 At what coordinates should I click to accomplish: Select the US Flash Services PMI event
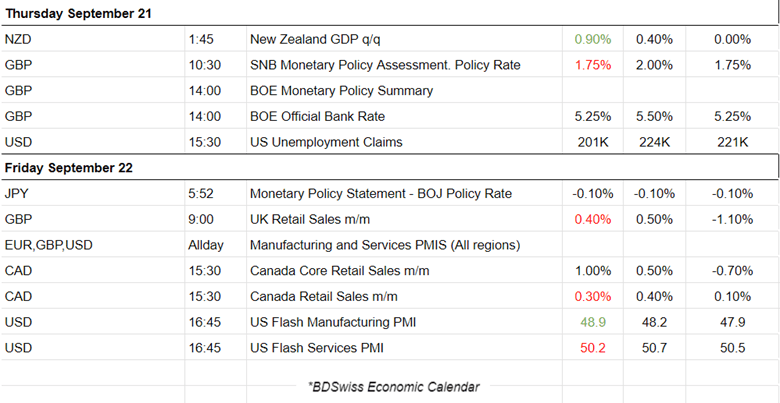coord(317,348)
